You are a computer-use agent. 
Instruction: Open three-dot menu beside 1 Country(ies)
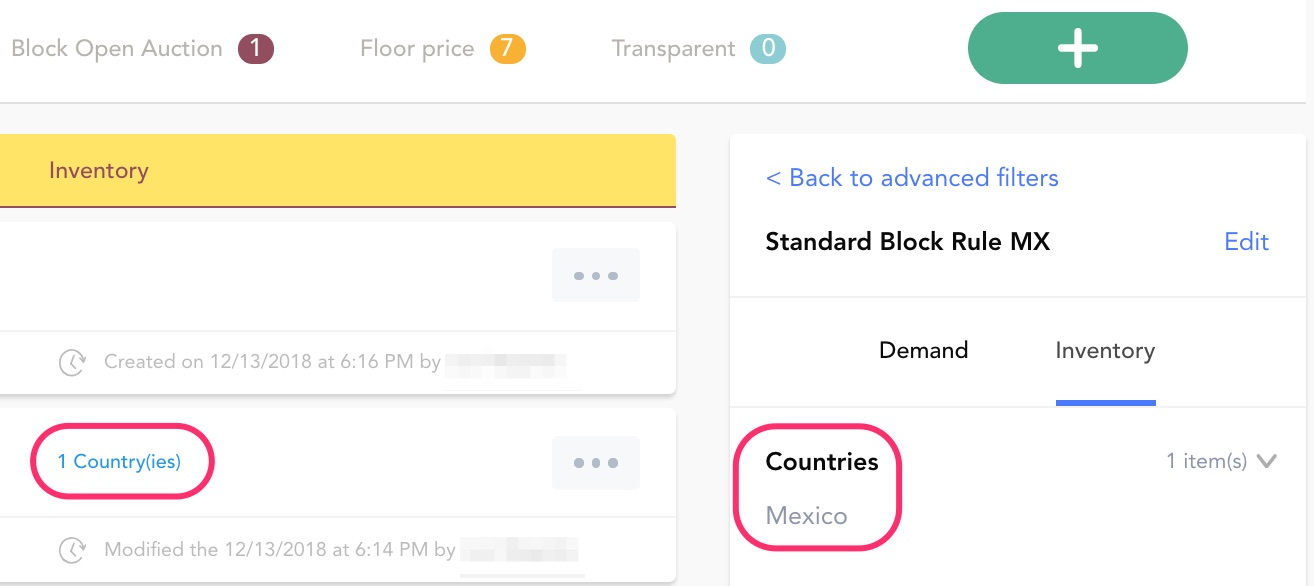point(596,463)
